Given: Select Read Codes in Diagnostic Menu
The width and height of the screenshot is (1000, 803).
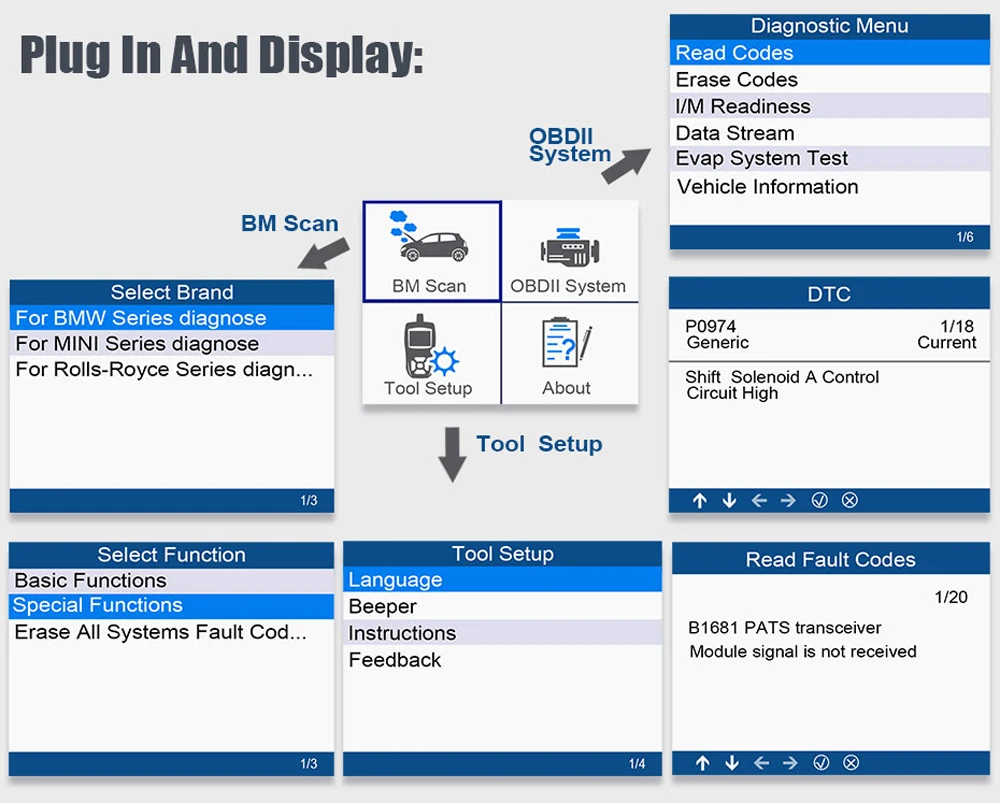Looking at the screenshot, I should (x=830, y=52).
